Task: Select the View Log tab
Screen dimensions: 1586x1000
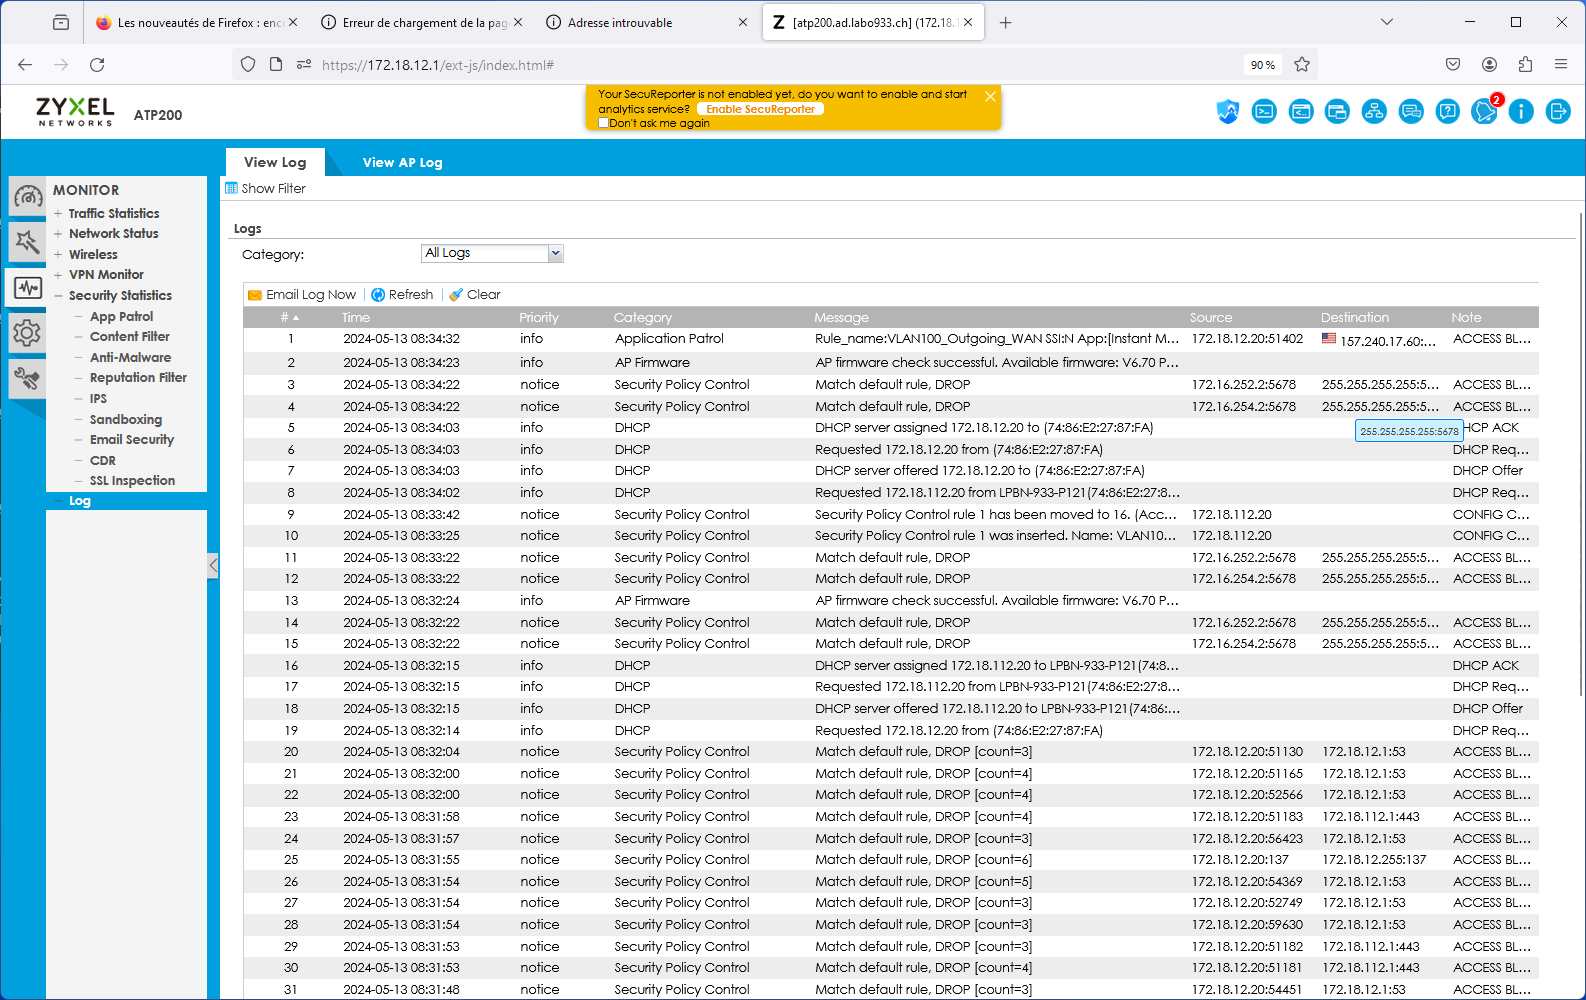Action: pos(275,162)
